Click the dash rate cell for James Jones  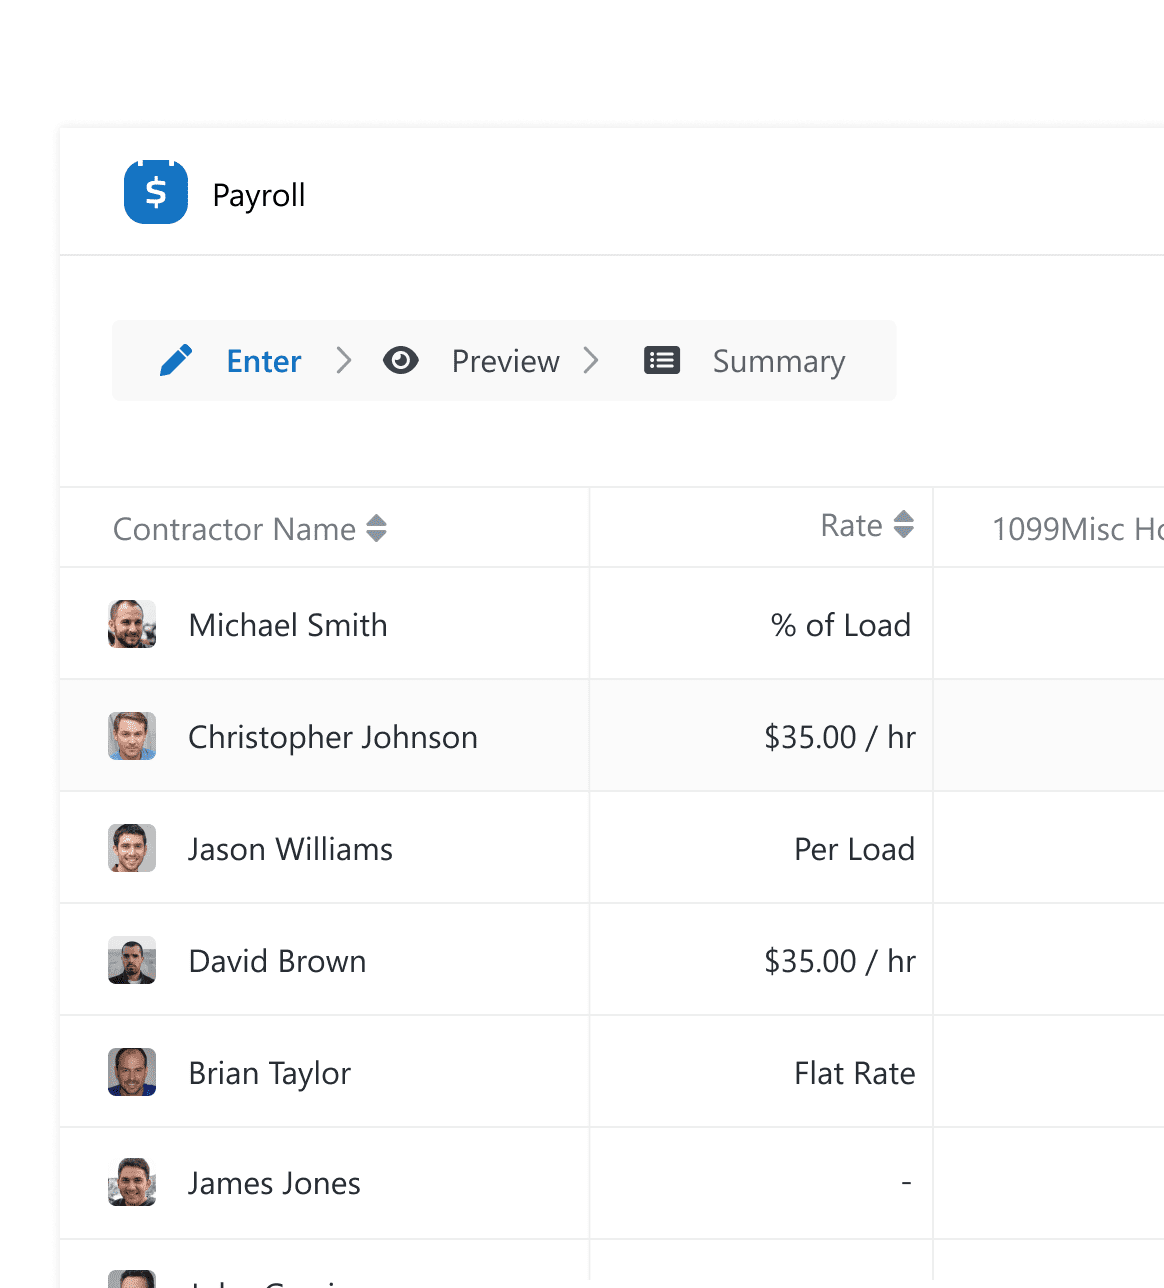click(x=906, y=1183)
